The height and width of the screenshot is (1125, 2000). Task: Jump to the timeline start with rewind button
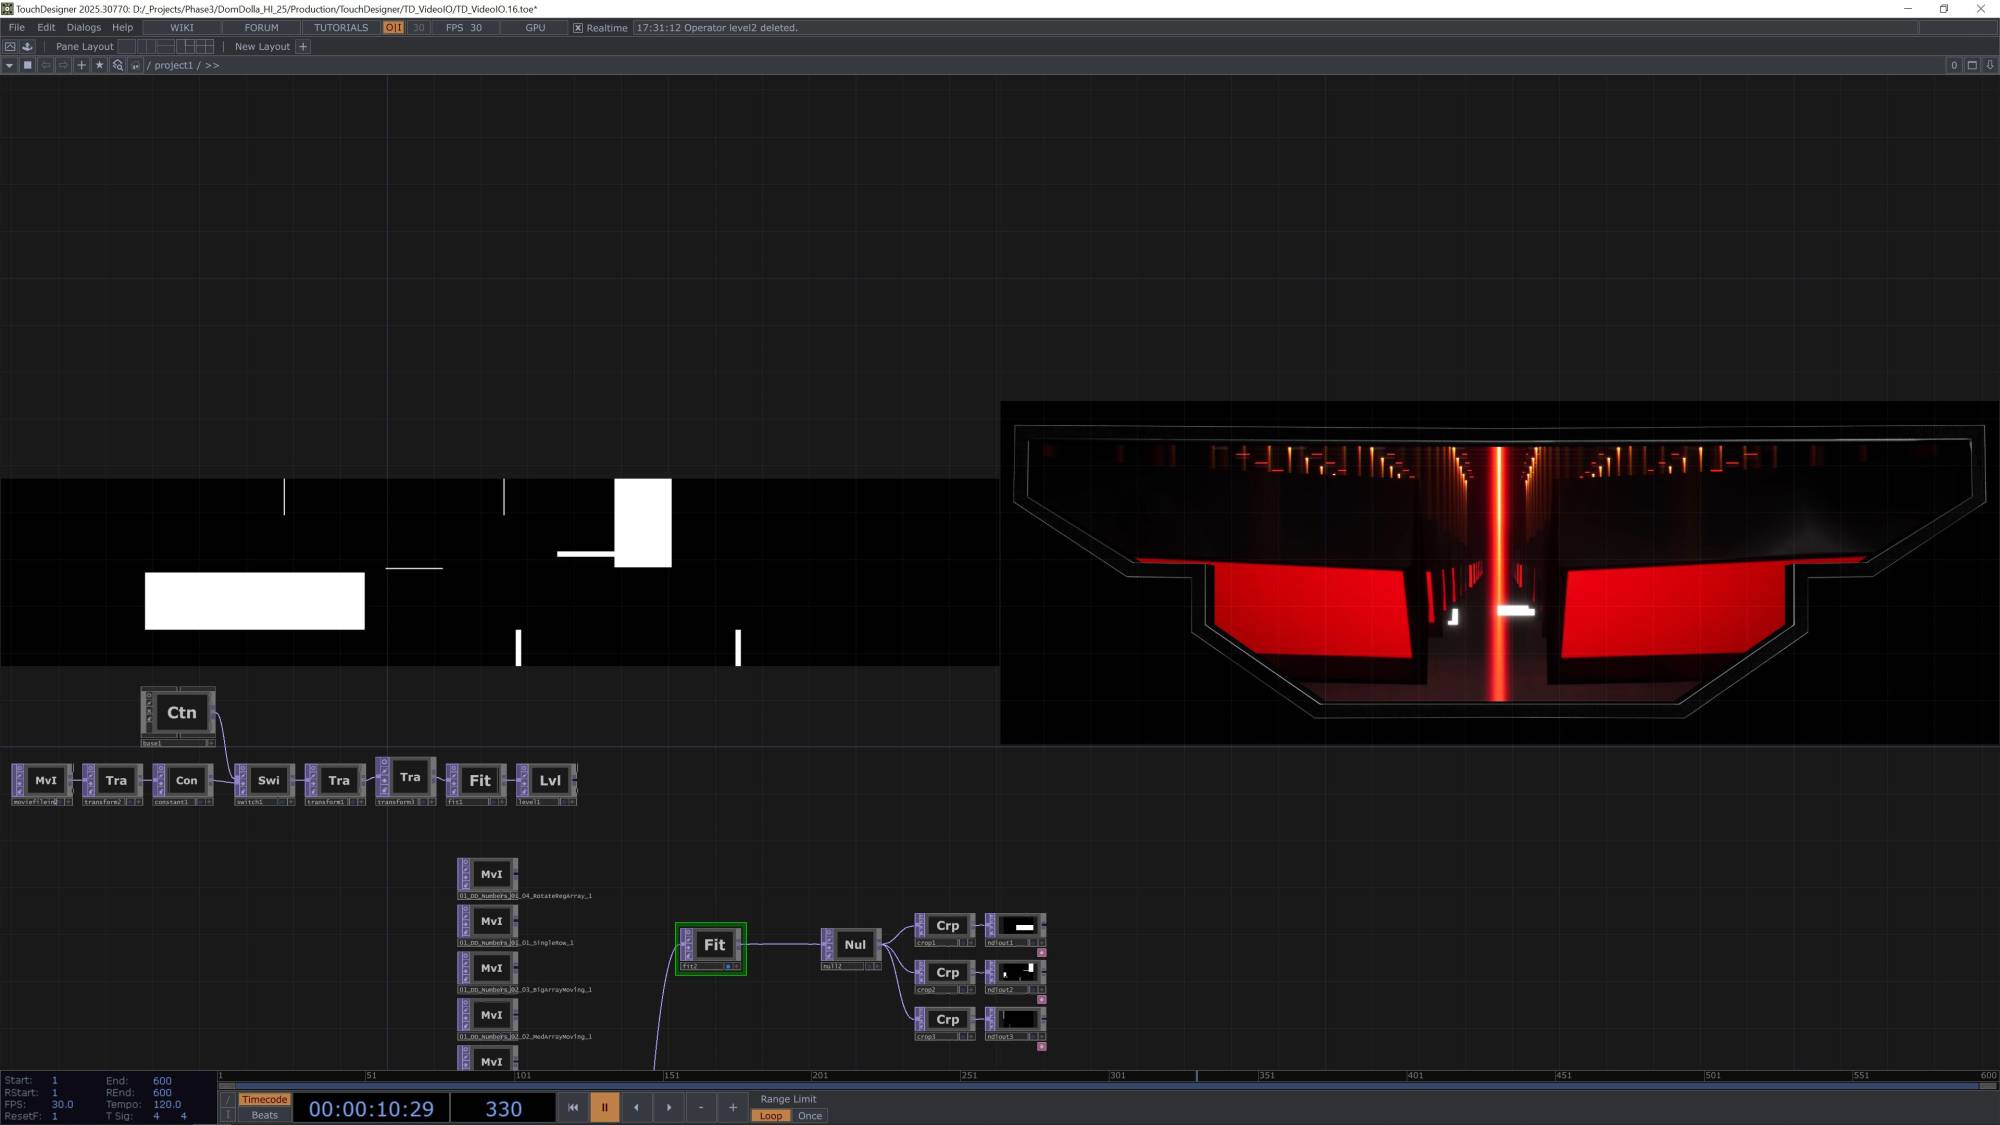coord(573,1107)
